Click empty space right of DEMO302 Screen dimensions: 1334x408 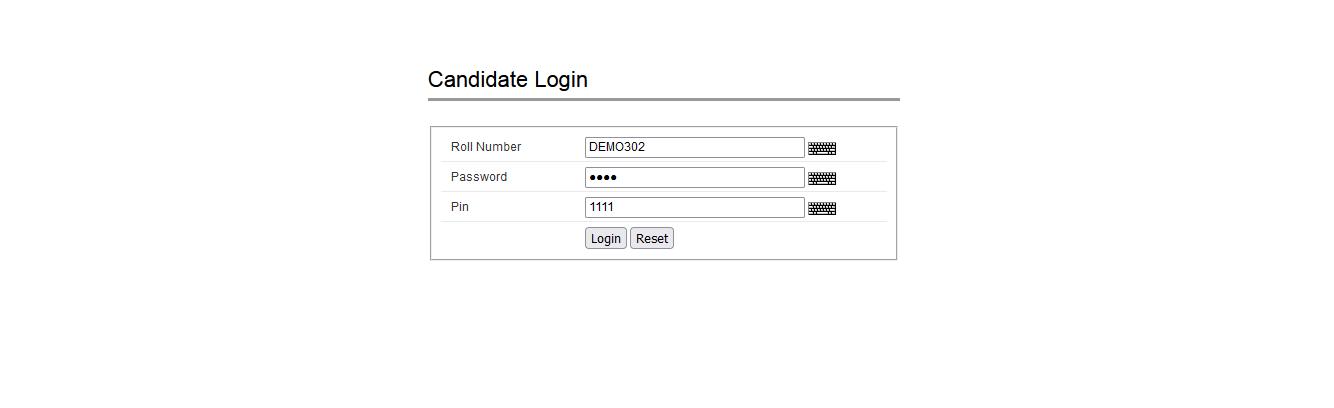click(725, 147)
